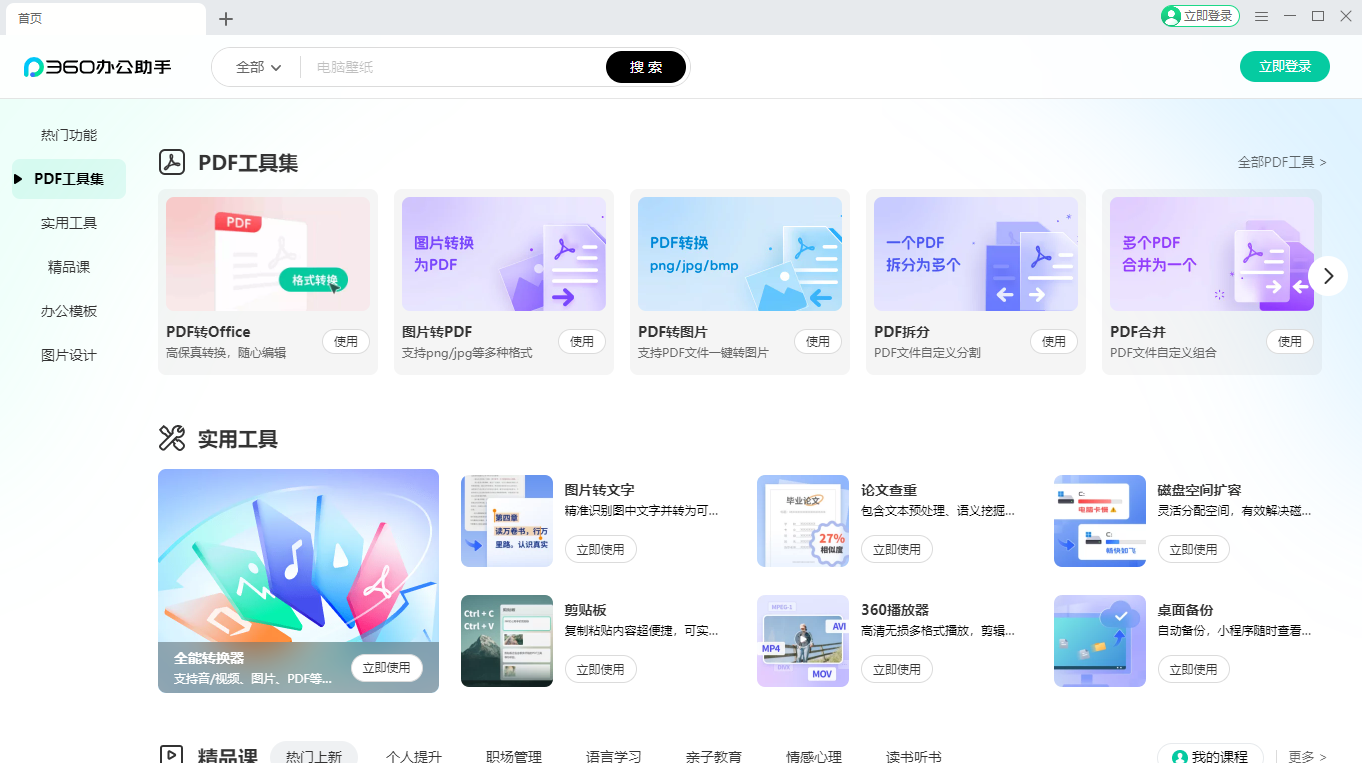Viewport: 1362px width, 763px height.
Task: Click 使用 button for PDF转Office
Action: click(346, 341)
